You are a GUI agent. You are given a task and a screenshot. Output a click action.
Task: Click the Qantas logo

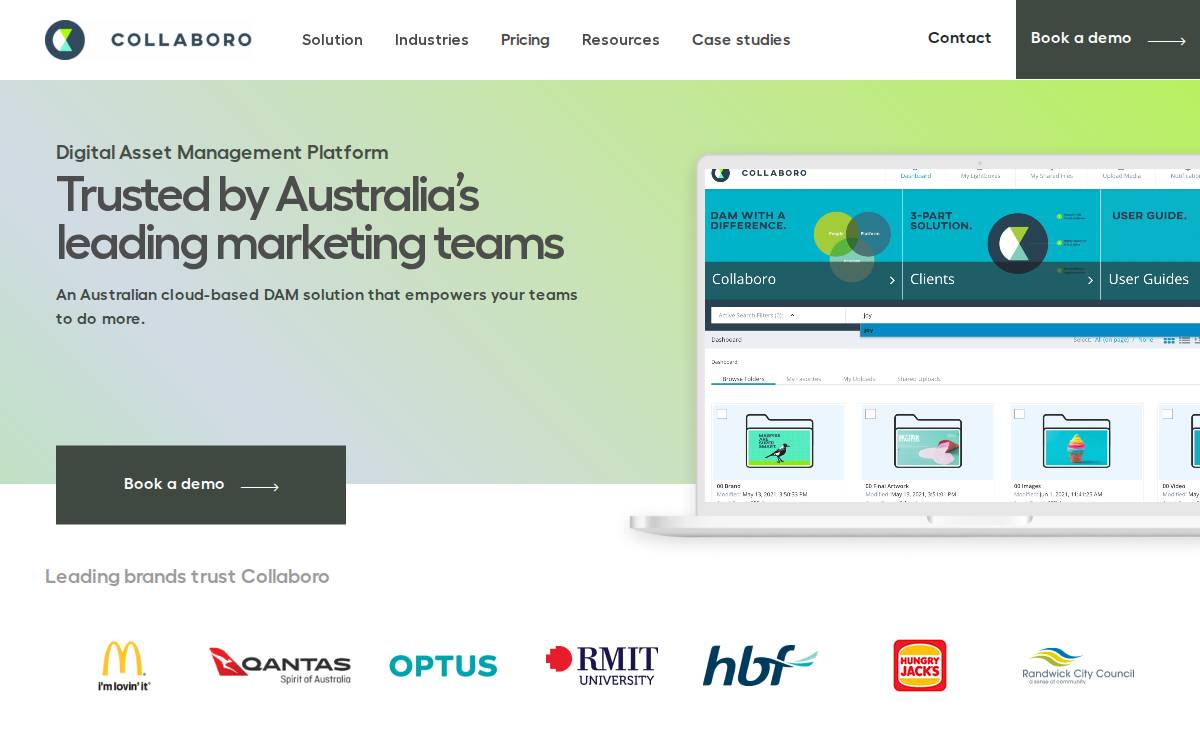point(280,666)
